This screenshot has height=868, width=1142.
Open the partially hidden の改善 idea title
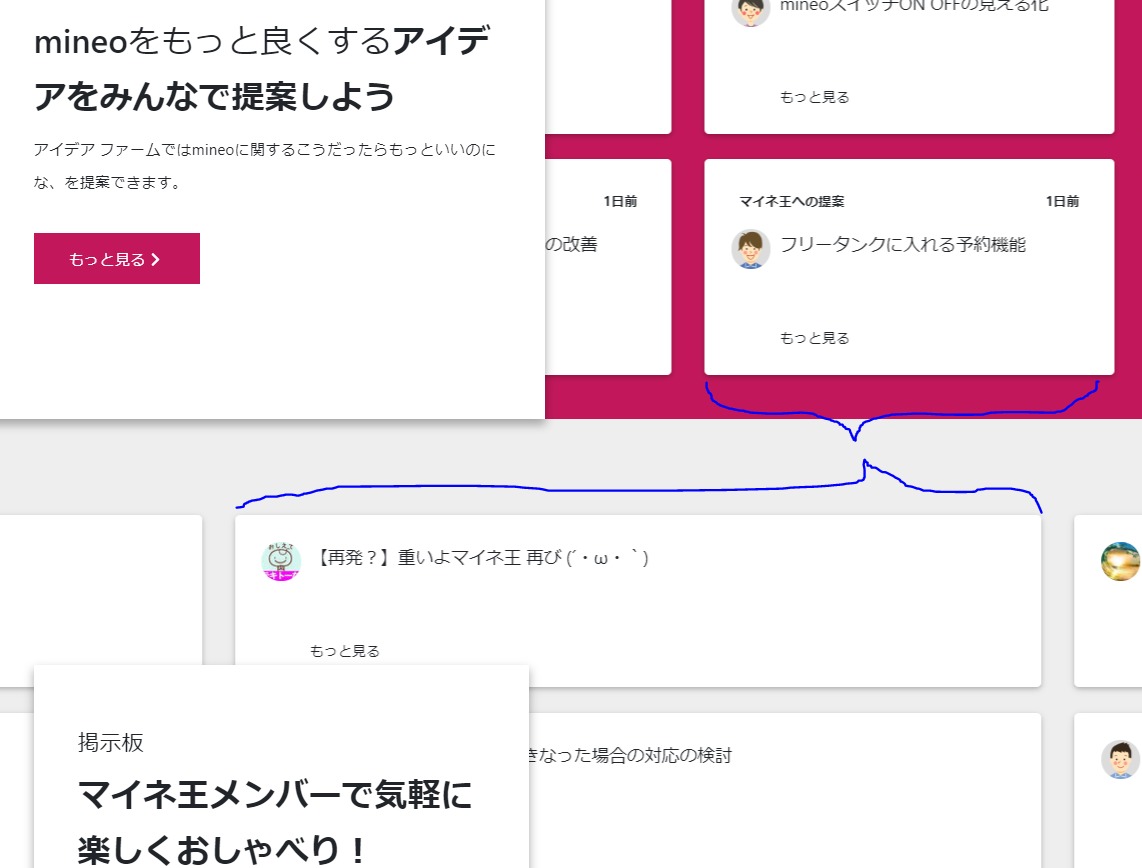(x=572, y=244)
